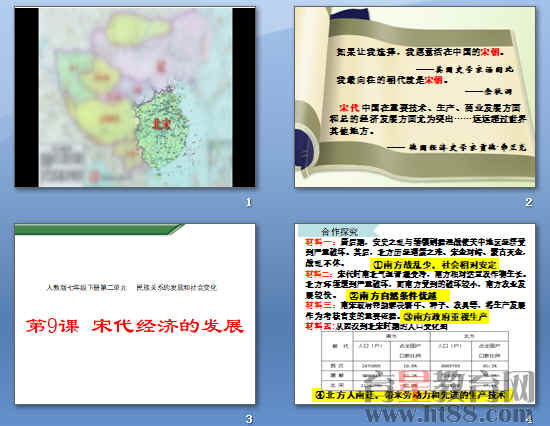Click red 宋朝 text in first quote
The width and height of the screenshot is (550, 426).
coord(490,52)
